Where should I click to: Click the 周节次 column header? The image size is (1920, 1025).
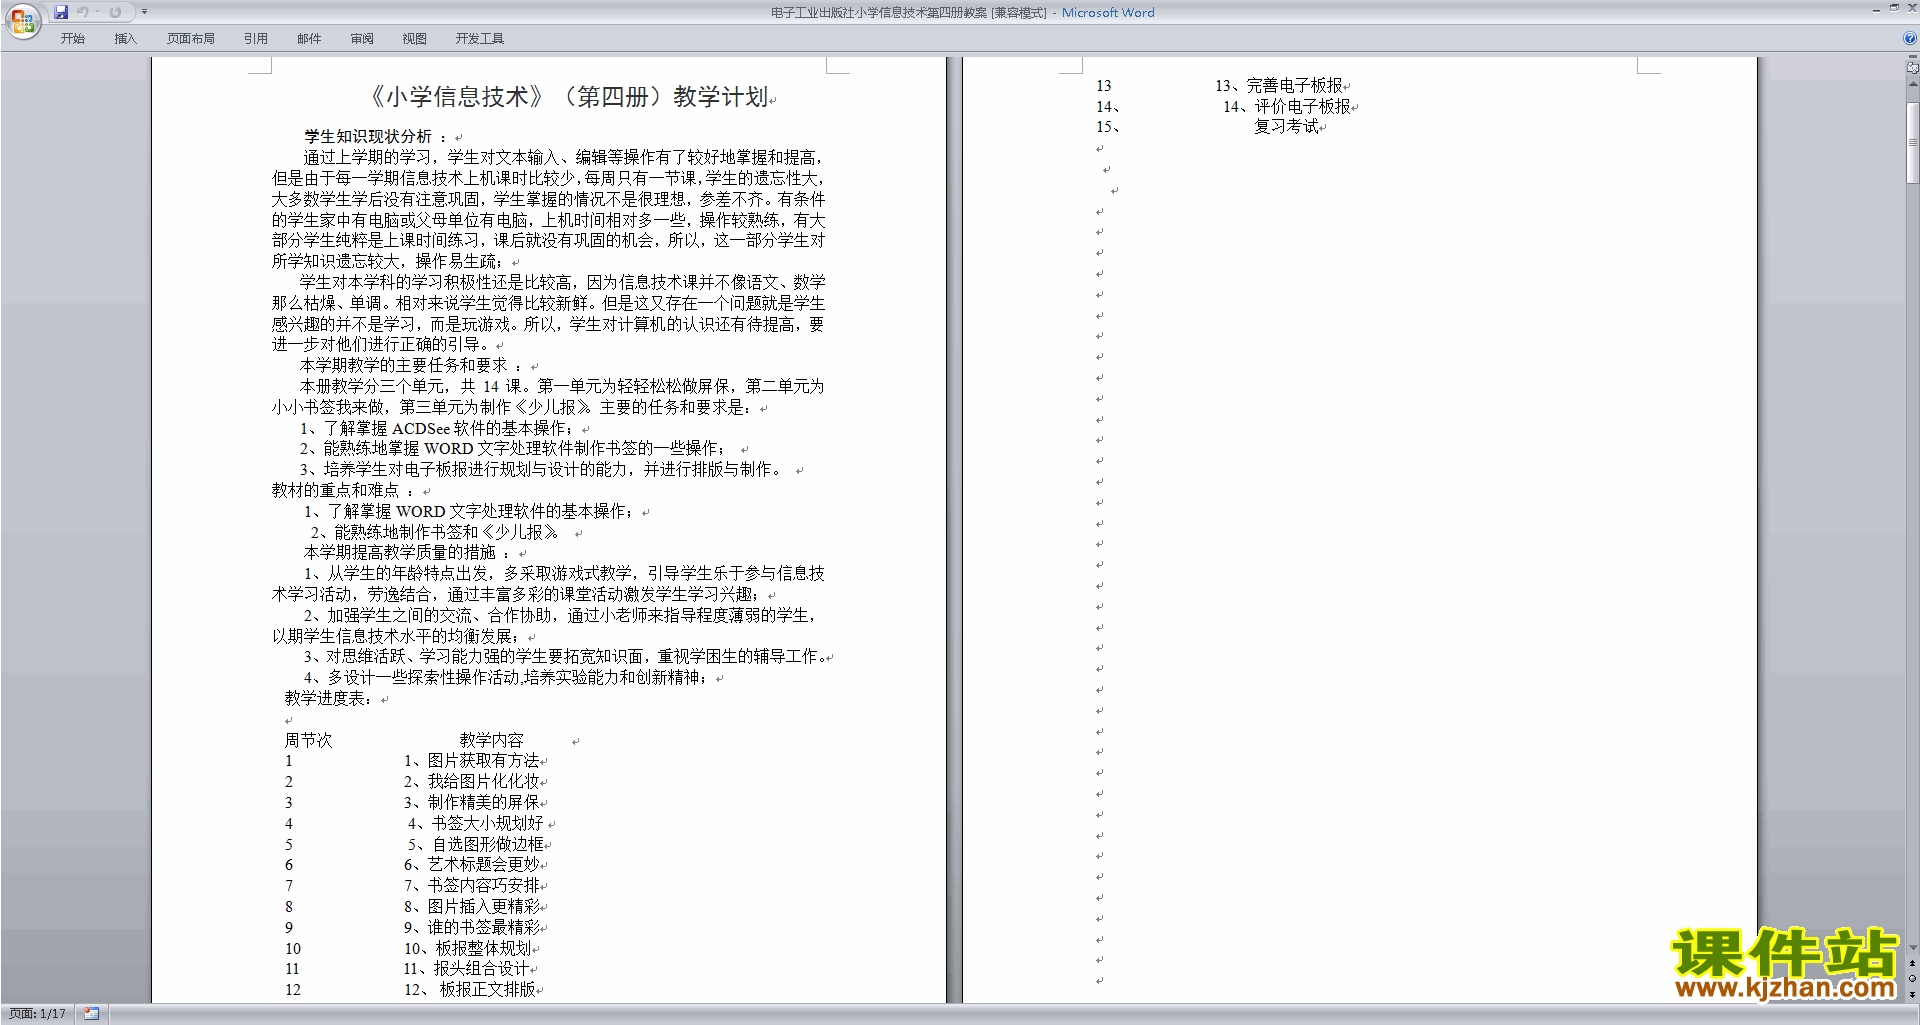click(308, 740)
